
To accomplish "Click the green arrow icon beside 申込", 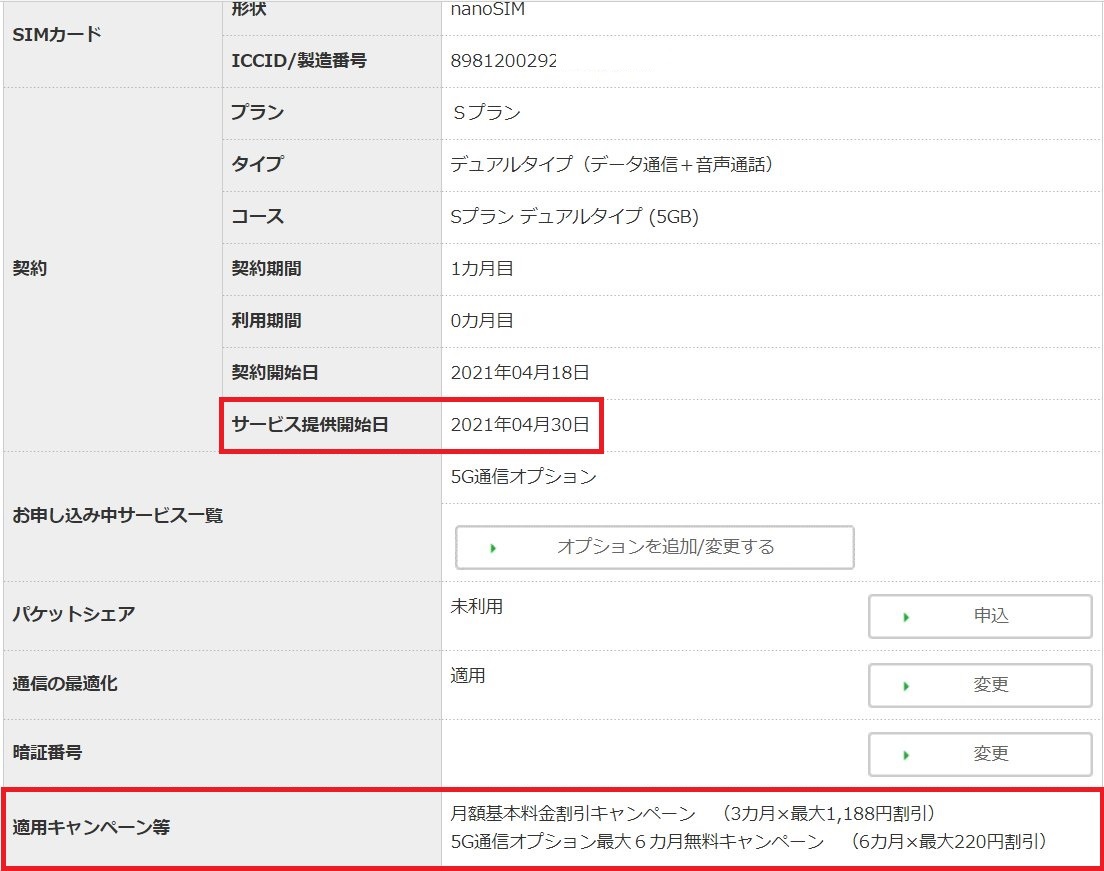I will (x=906, y=617).
